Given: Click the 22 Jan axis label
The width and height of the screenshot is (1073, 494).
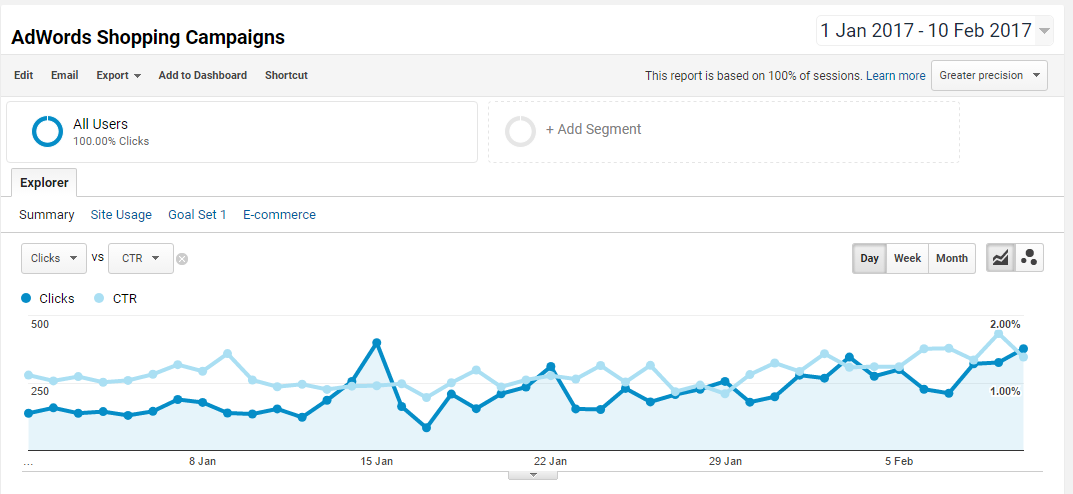Looking at the screenshot, I should click(551, 461).
